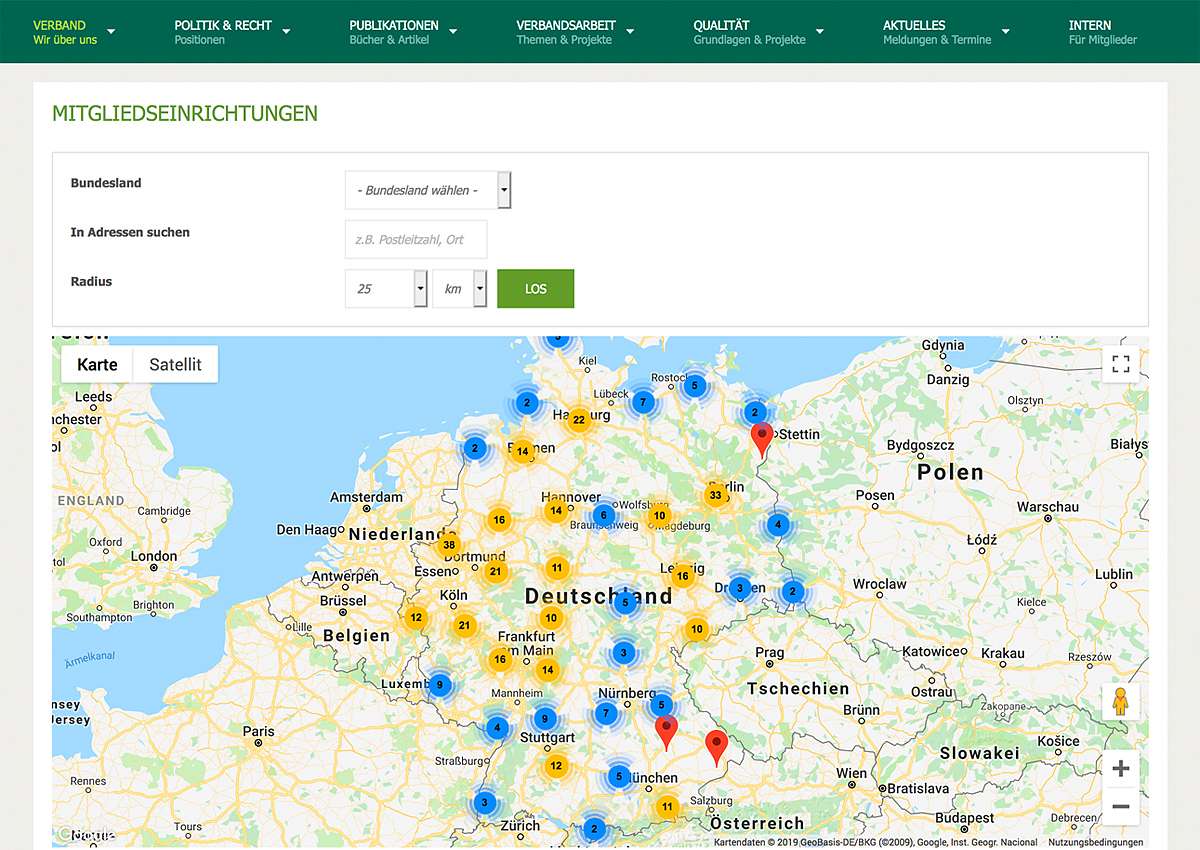Click the cluster marker 11 above Deutschland label
Viewport: 1200px width, 850px height.
click(557, 568)
